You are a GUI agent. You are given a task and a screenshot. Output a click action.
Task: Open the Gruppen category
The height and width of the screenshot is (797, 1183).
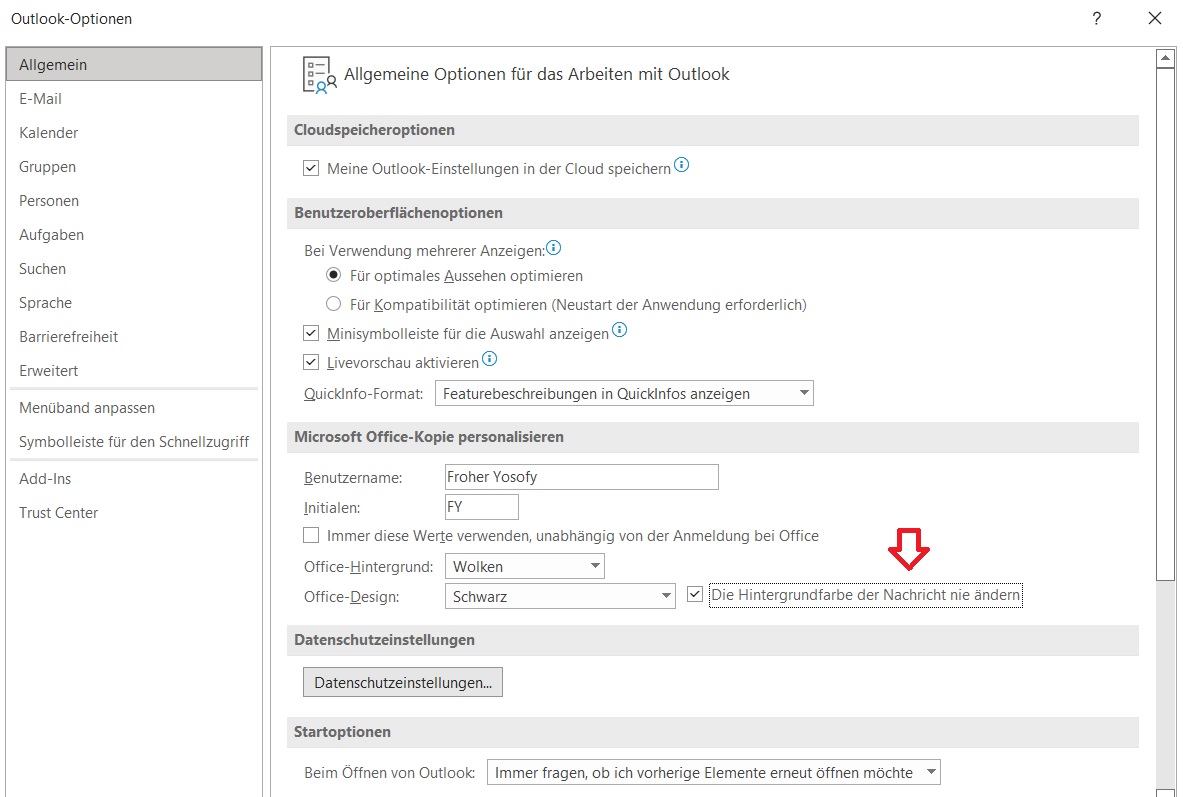click(134, 166)
